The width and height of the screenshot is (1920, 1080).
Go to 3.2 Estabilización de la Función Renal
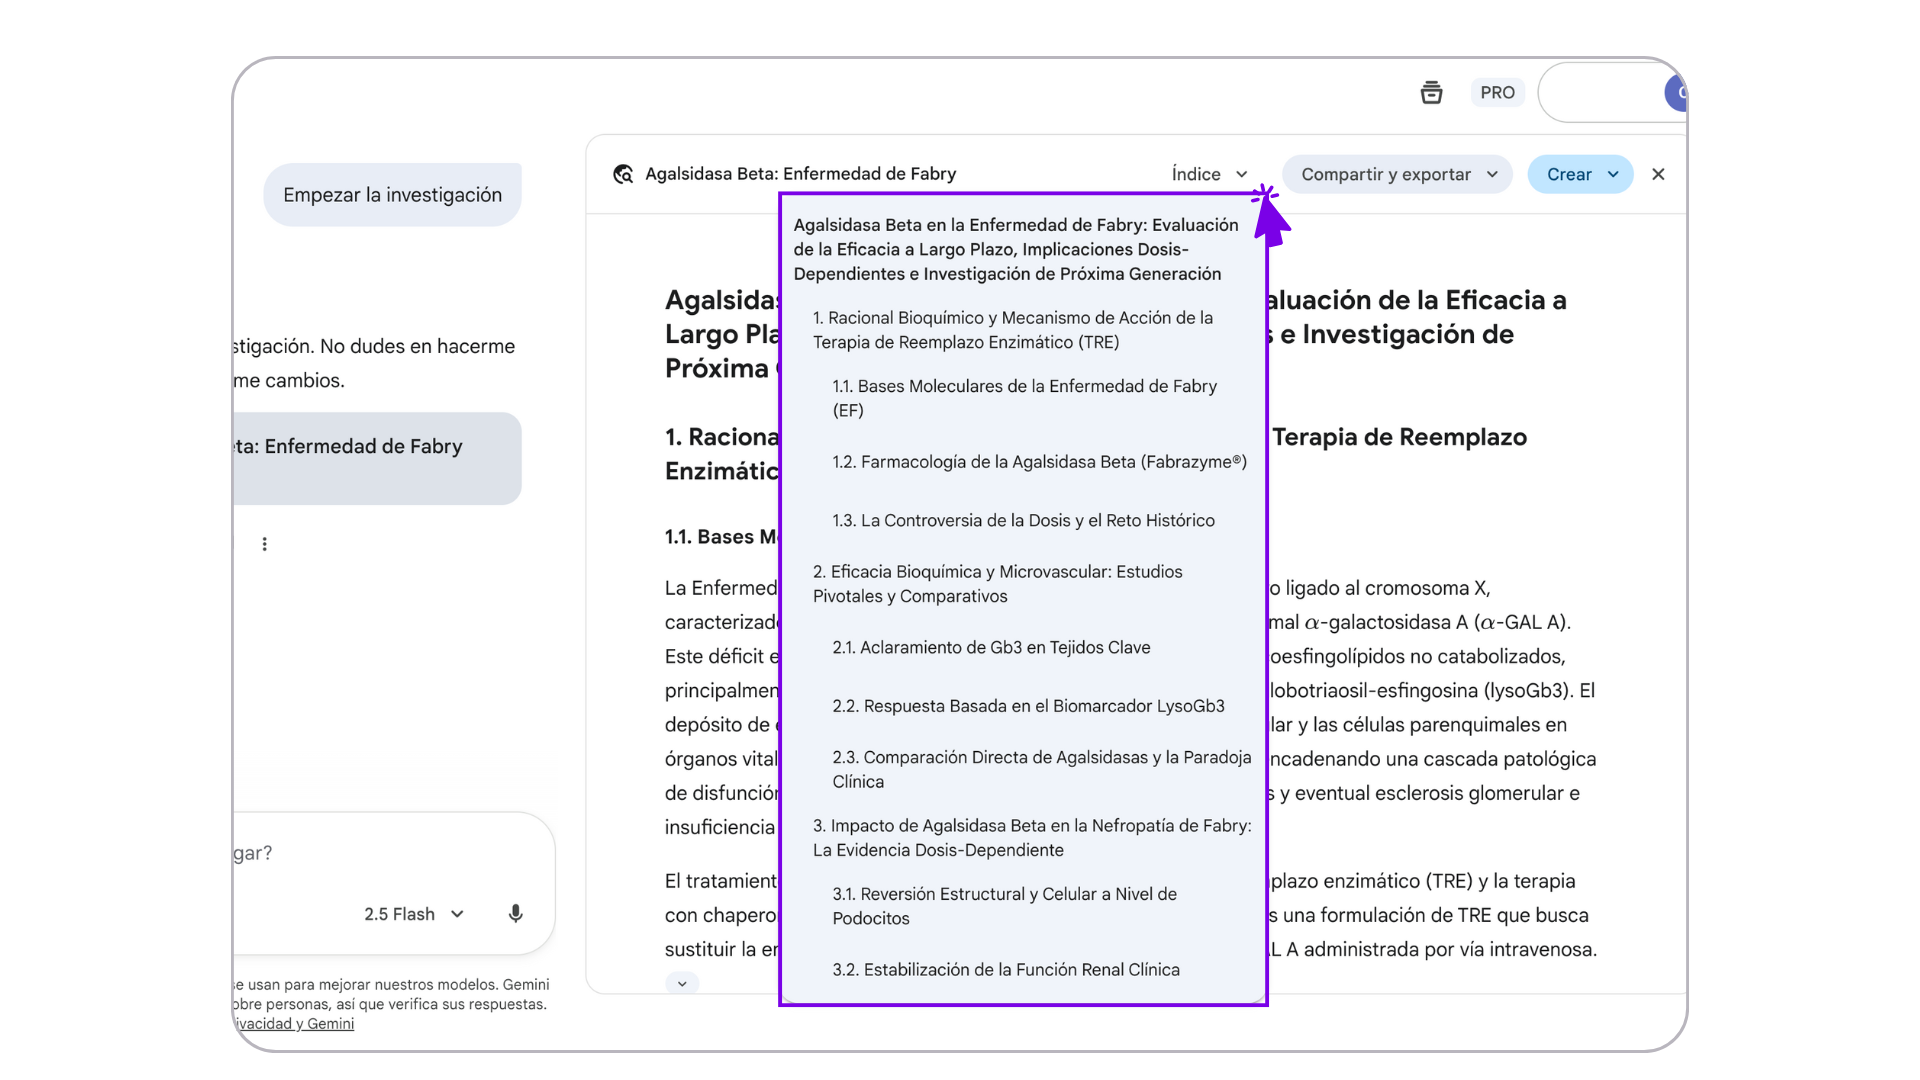click(x=1005, y=970)
